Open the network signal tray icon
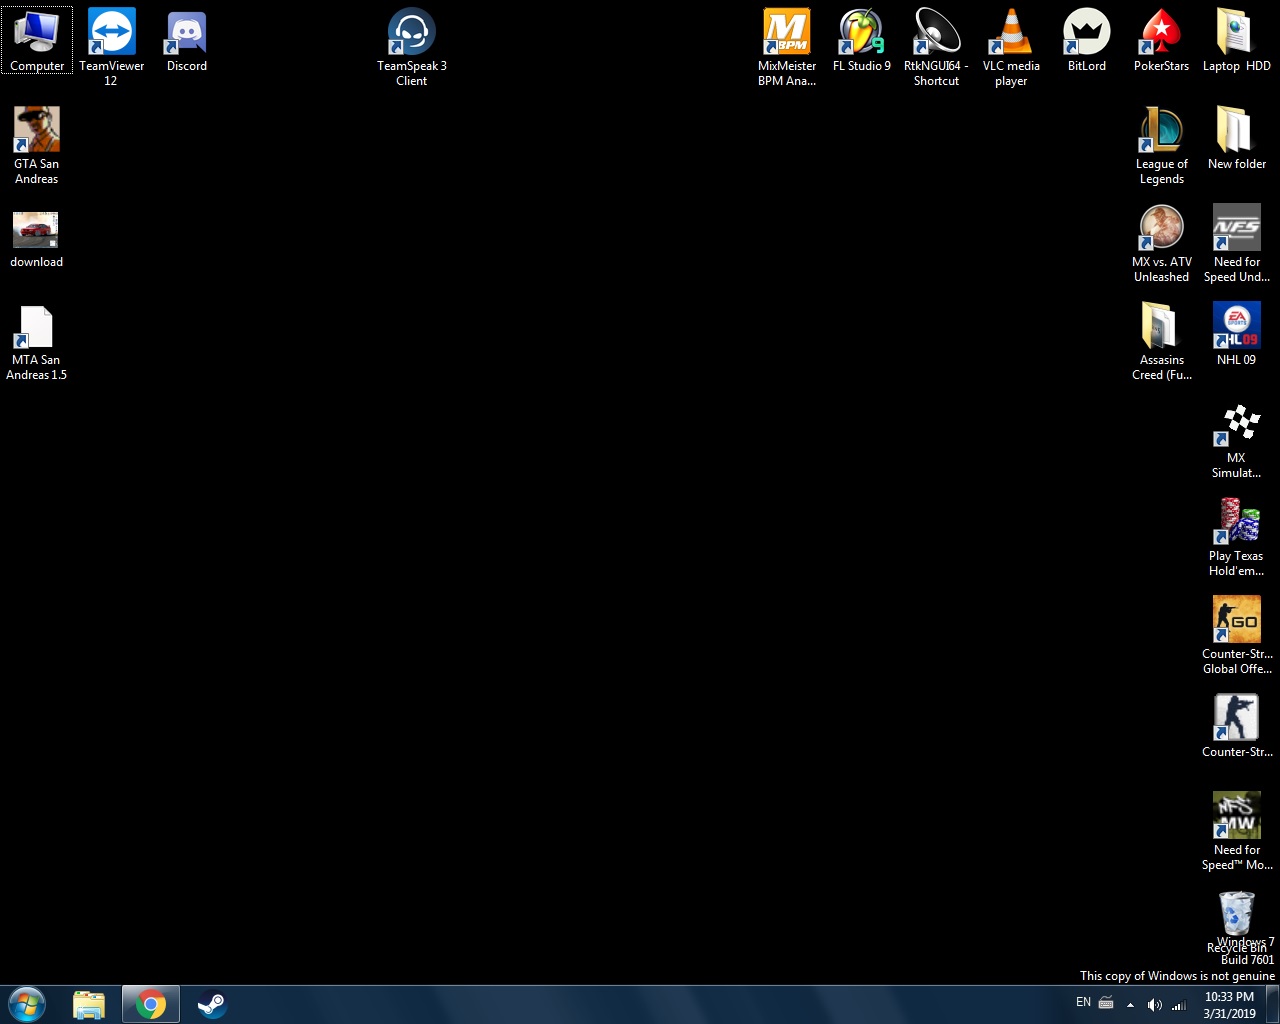 coord(1179,1005)
